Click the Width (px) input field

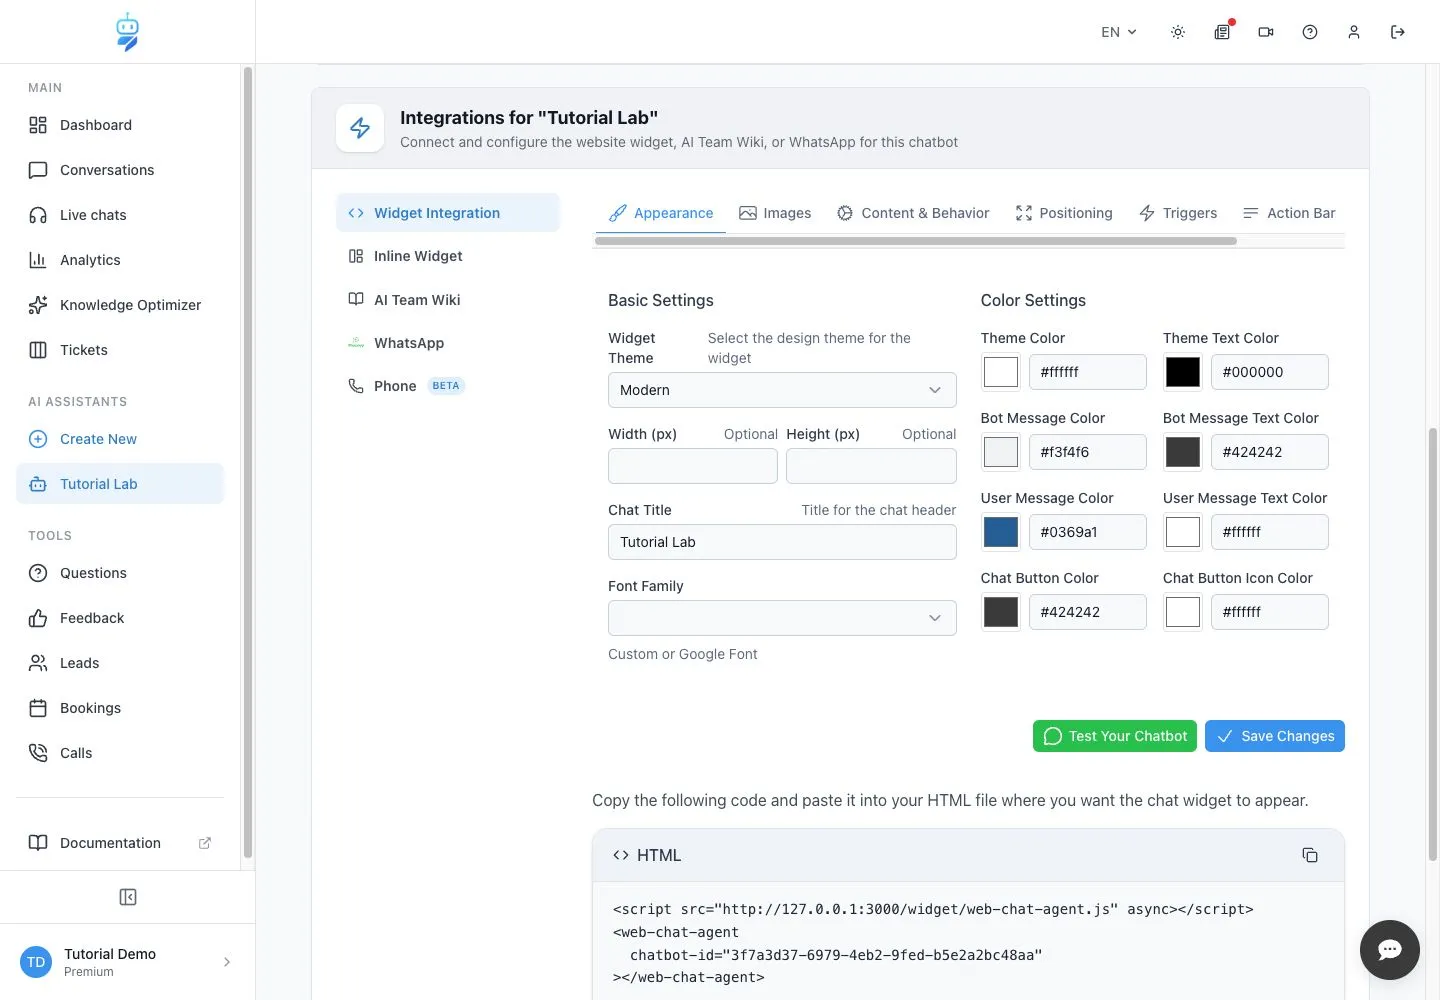(693, 466)
